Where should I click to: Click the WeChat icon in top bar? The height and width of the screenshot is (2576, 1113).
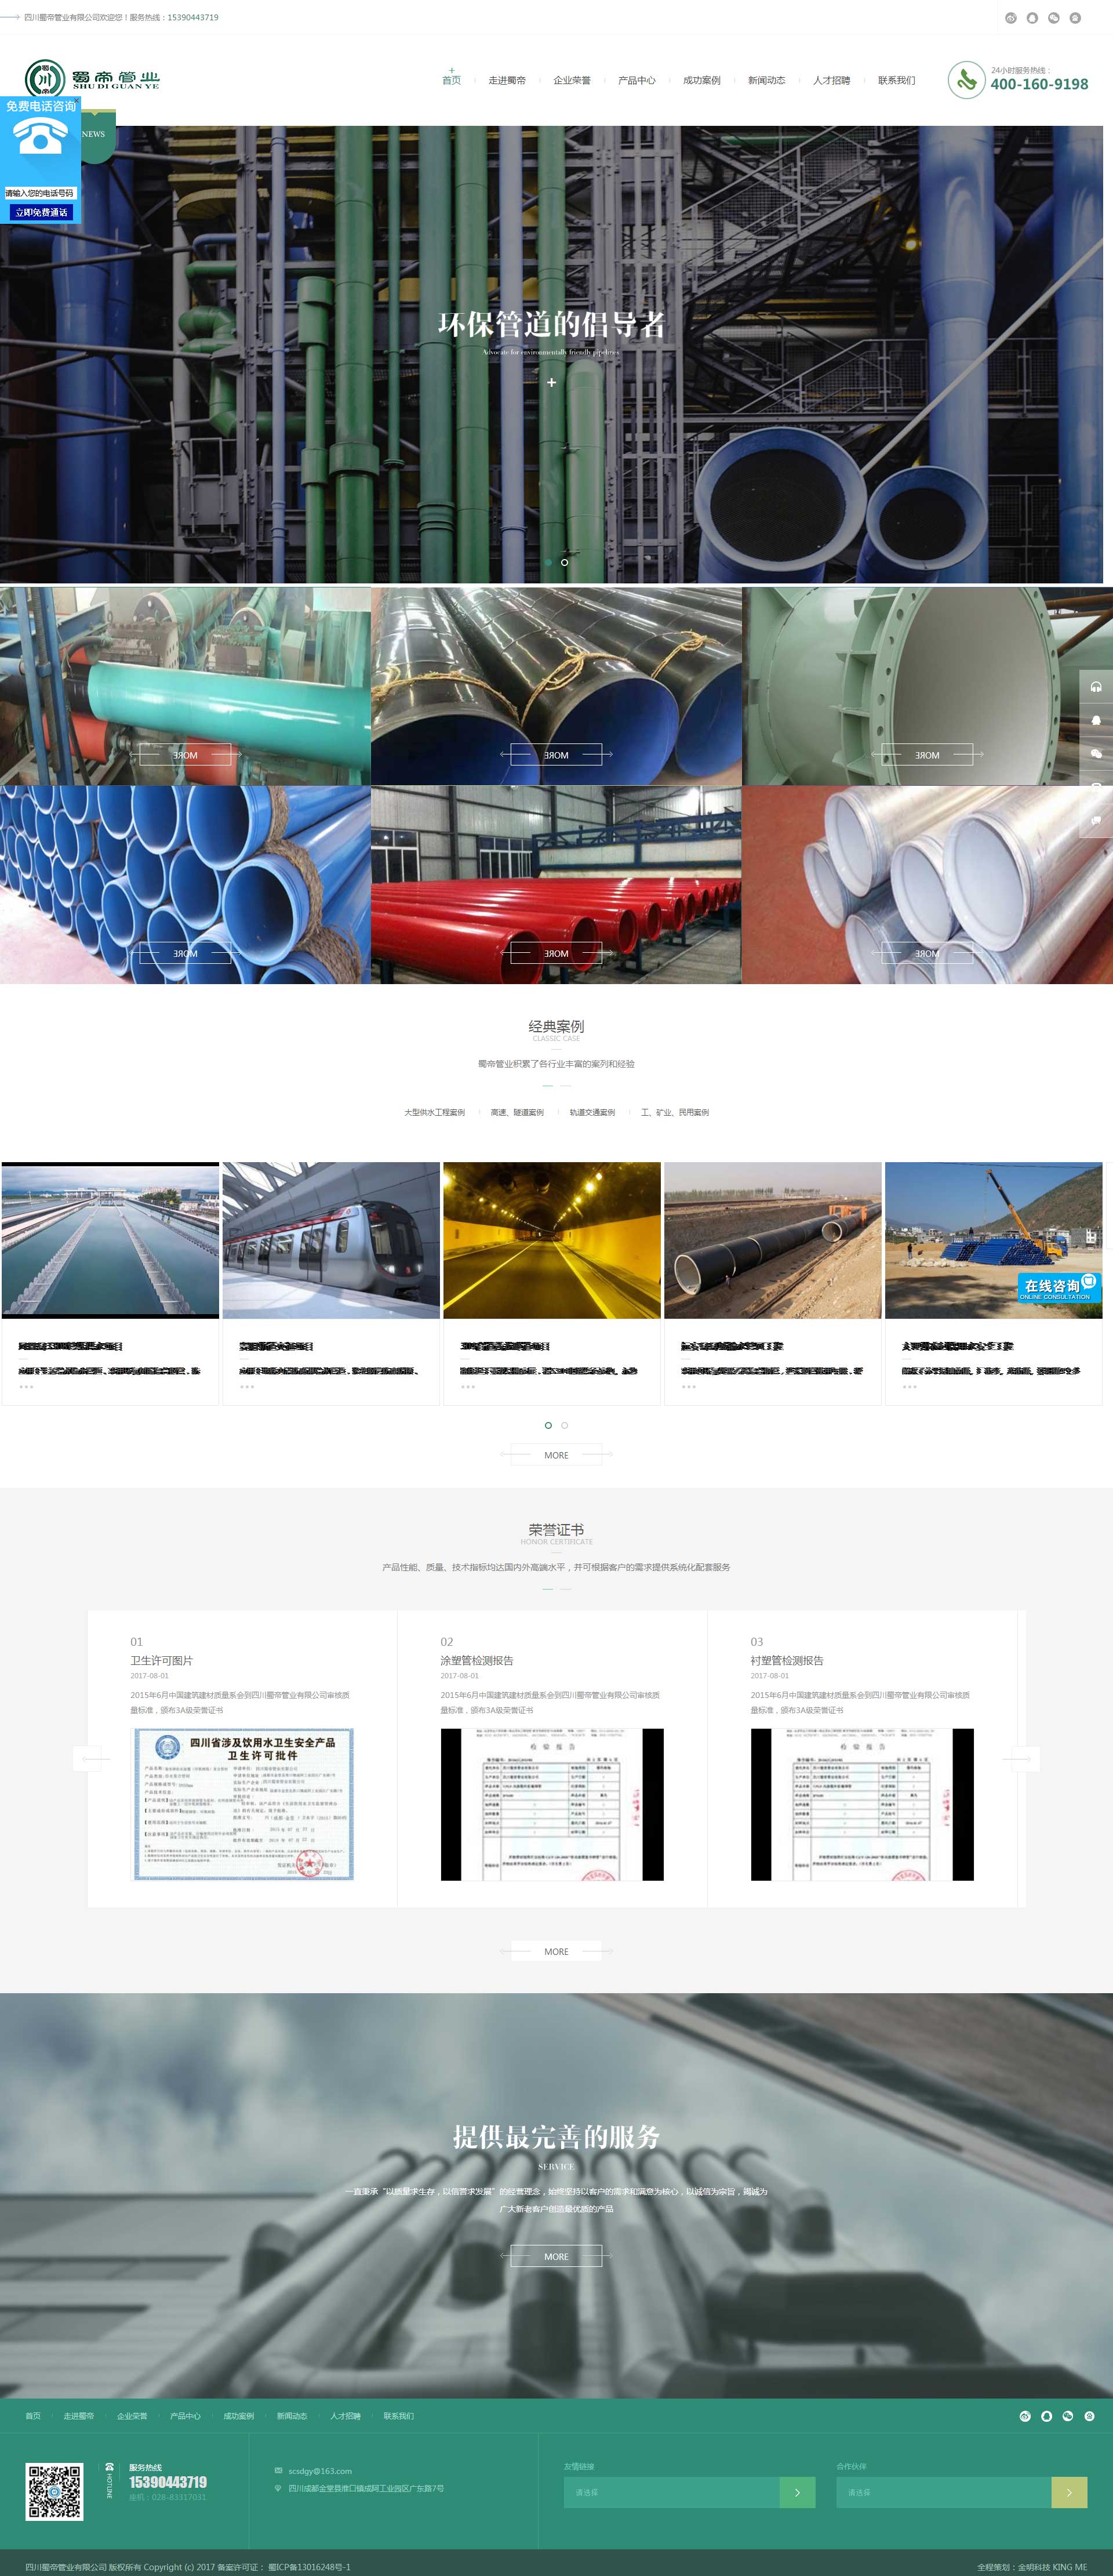(x=1053, y=18)
